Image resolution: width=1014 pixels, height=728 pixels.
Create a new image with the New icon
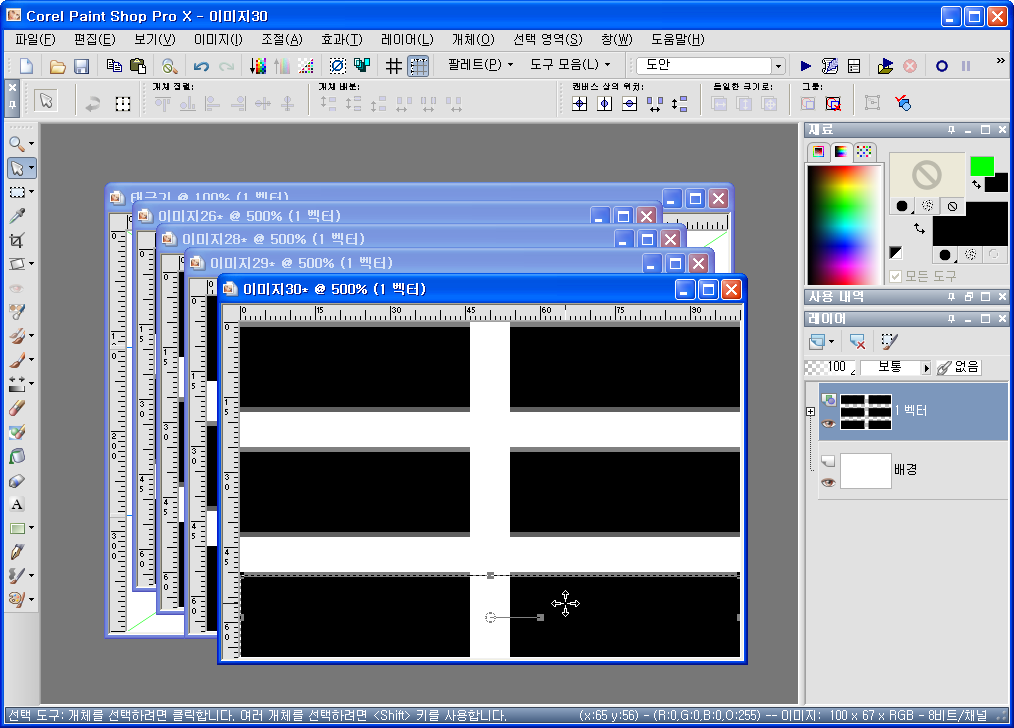(27, 66)
